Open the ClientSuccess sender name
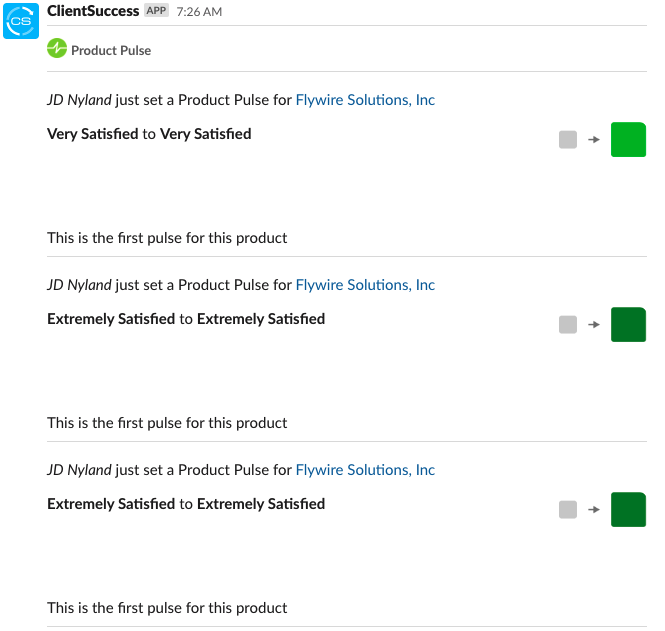The image size is (665, 631). pyautogui.click(x=93, y=11)
